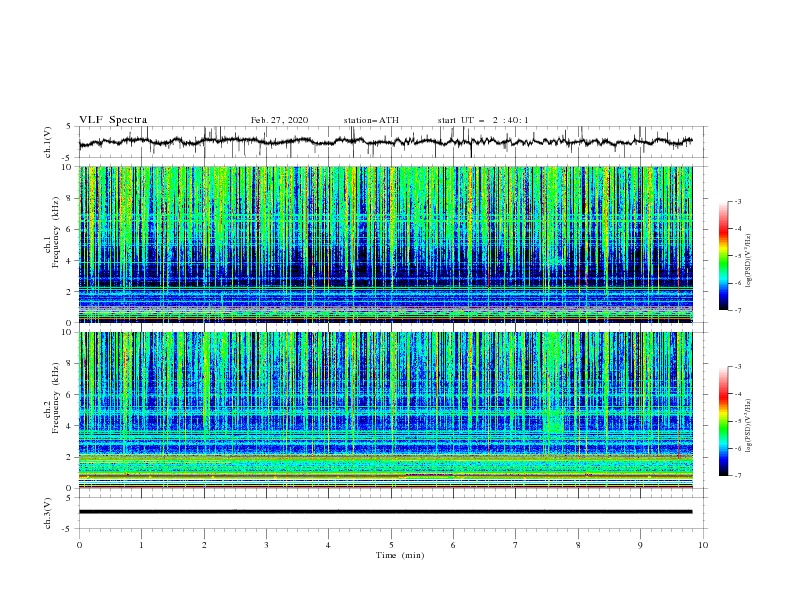Click inside the ch.1 spectrogram panel
Image resolution: width=792 pixels, height=612 pixels.
(x=385, y=244)
